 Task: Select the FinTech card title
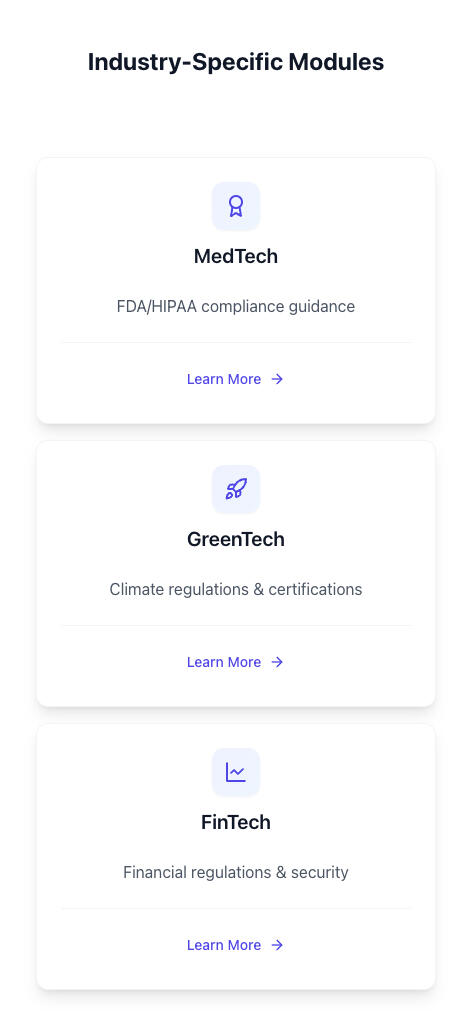click(236, 822)
